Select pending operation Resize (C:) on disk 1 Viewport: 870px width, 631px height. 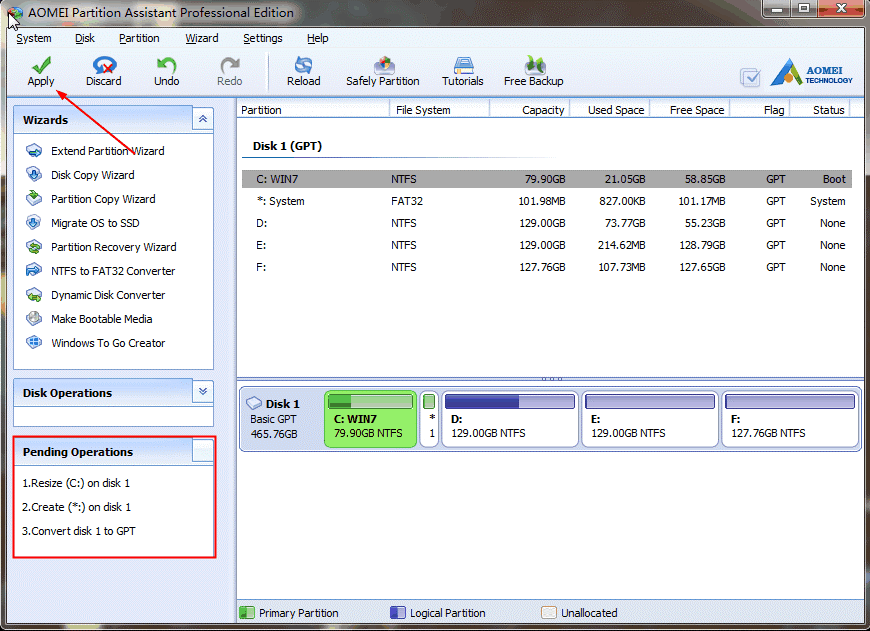[x=76, y=483]
